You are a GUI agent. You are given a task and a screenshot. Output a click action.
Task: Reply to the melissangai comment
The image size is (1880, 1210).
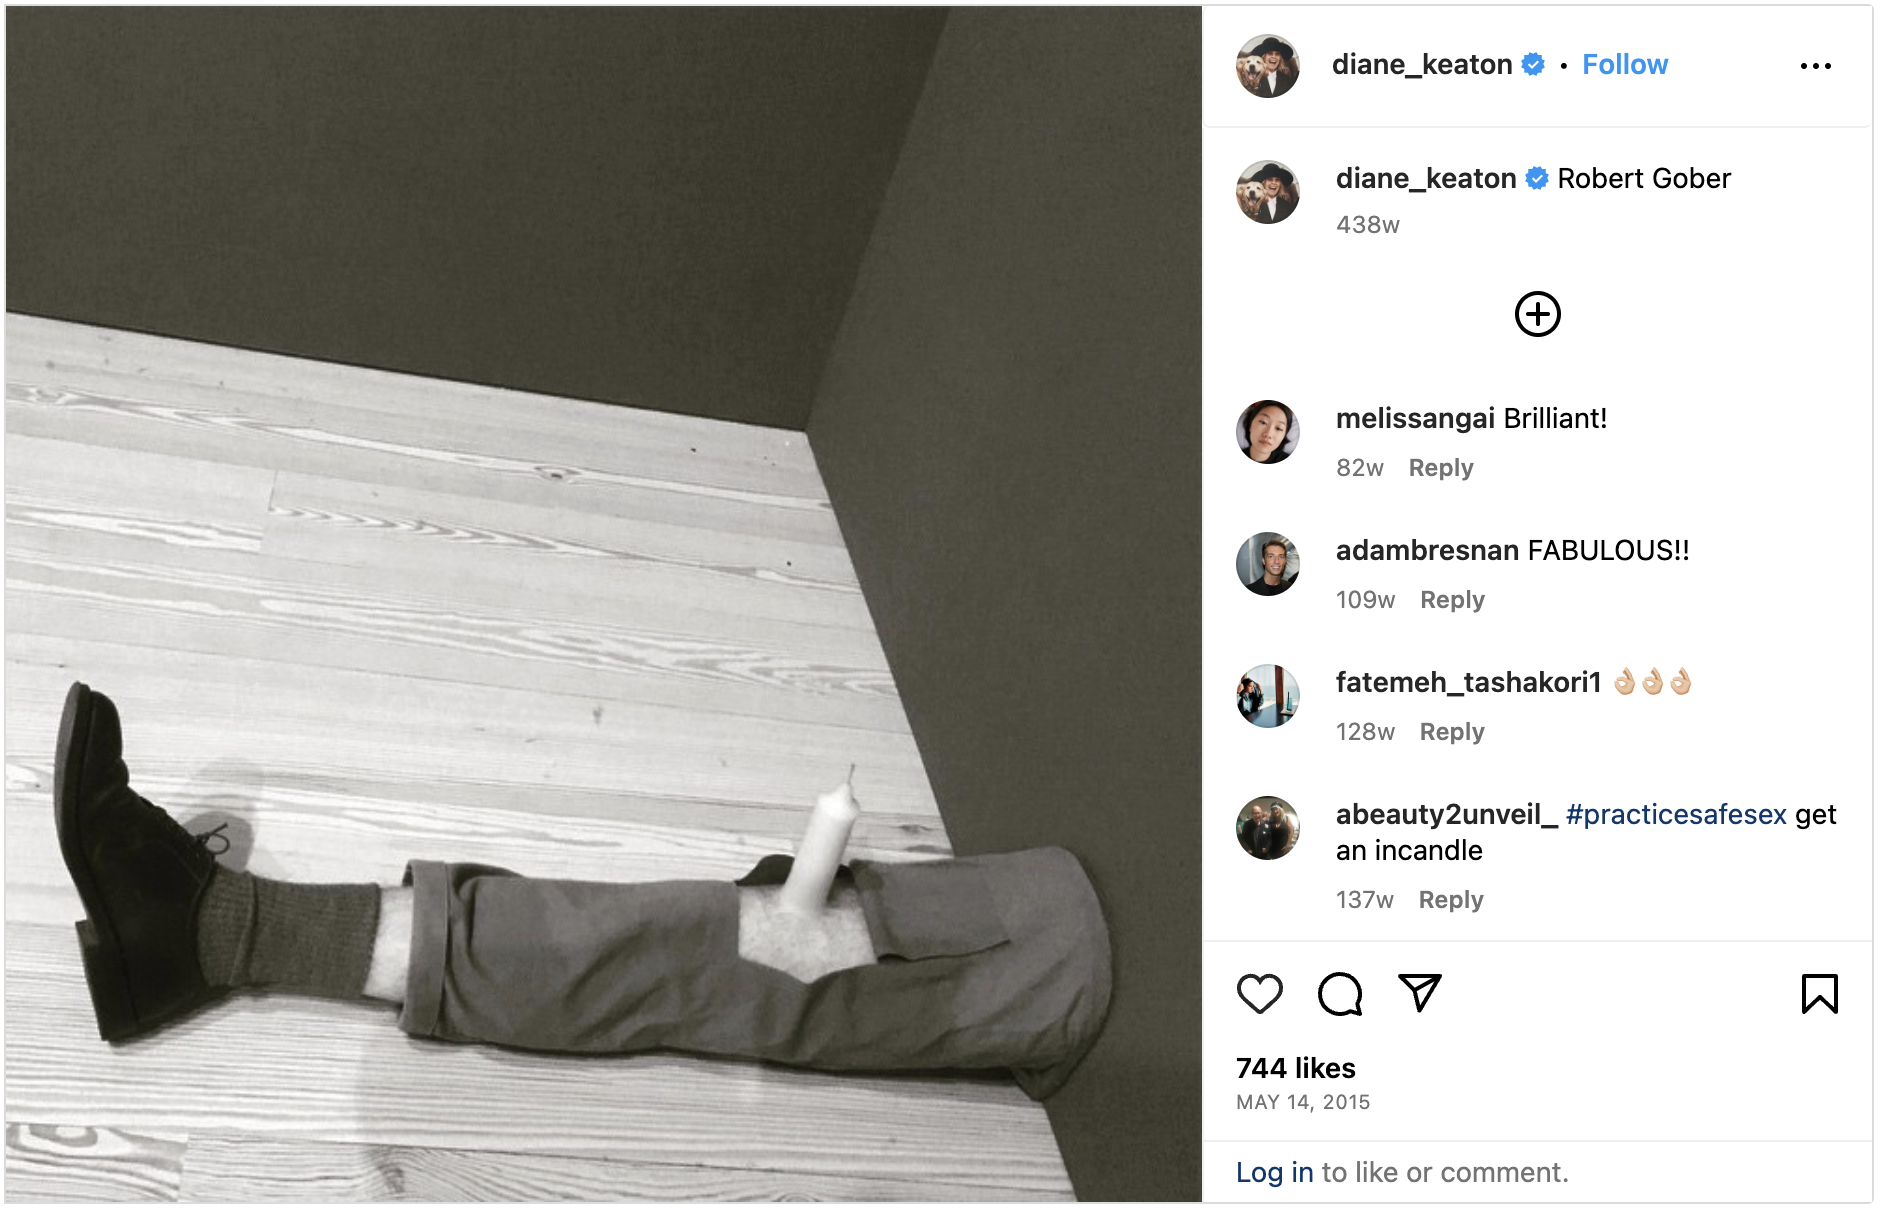pyautogui.click(x=1440, y=468)
